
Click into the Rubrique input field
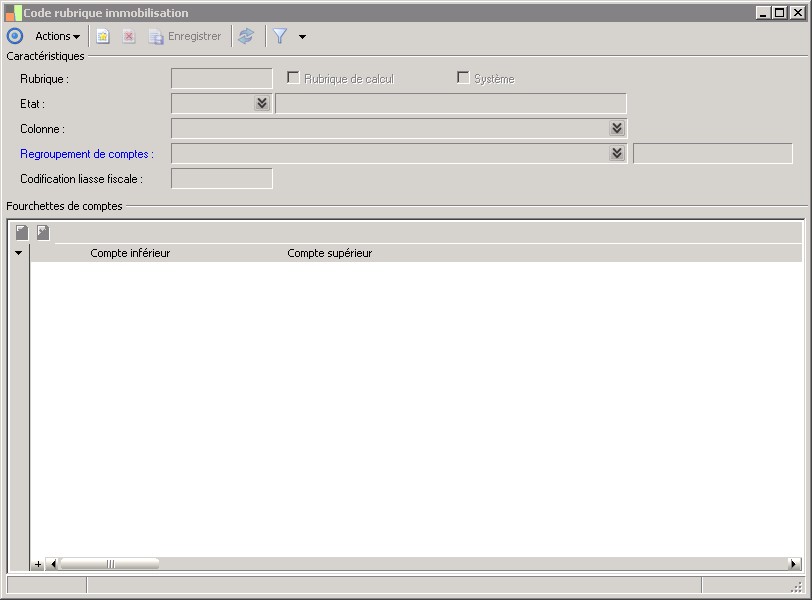(222, 79)
